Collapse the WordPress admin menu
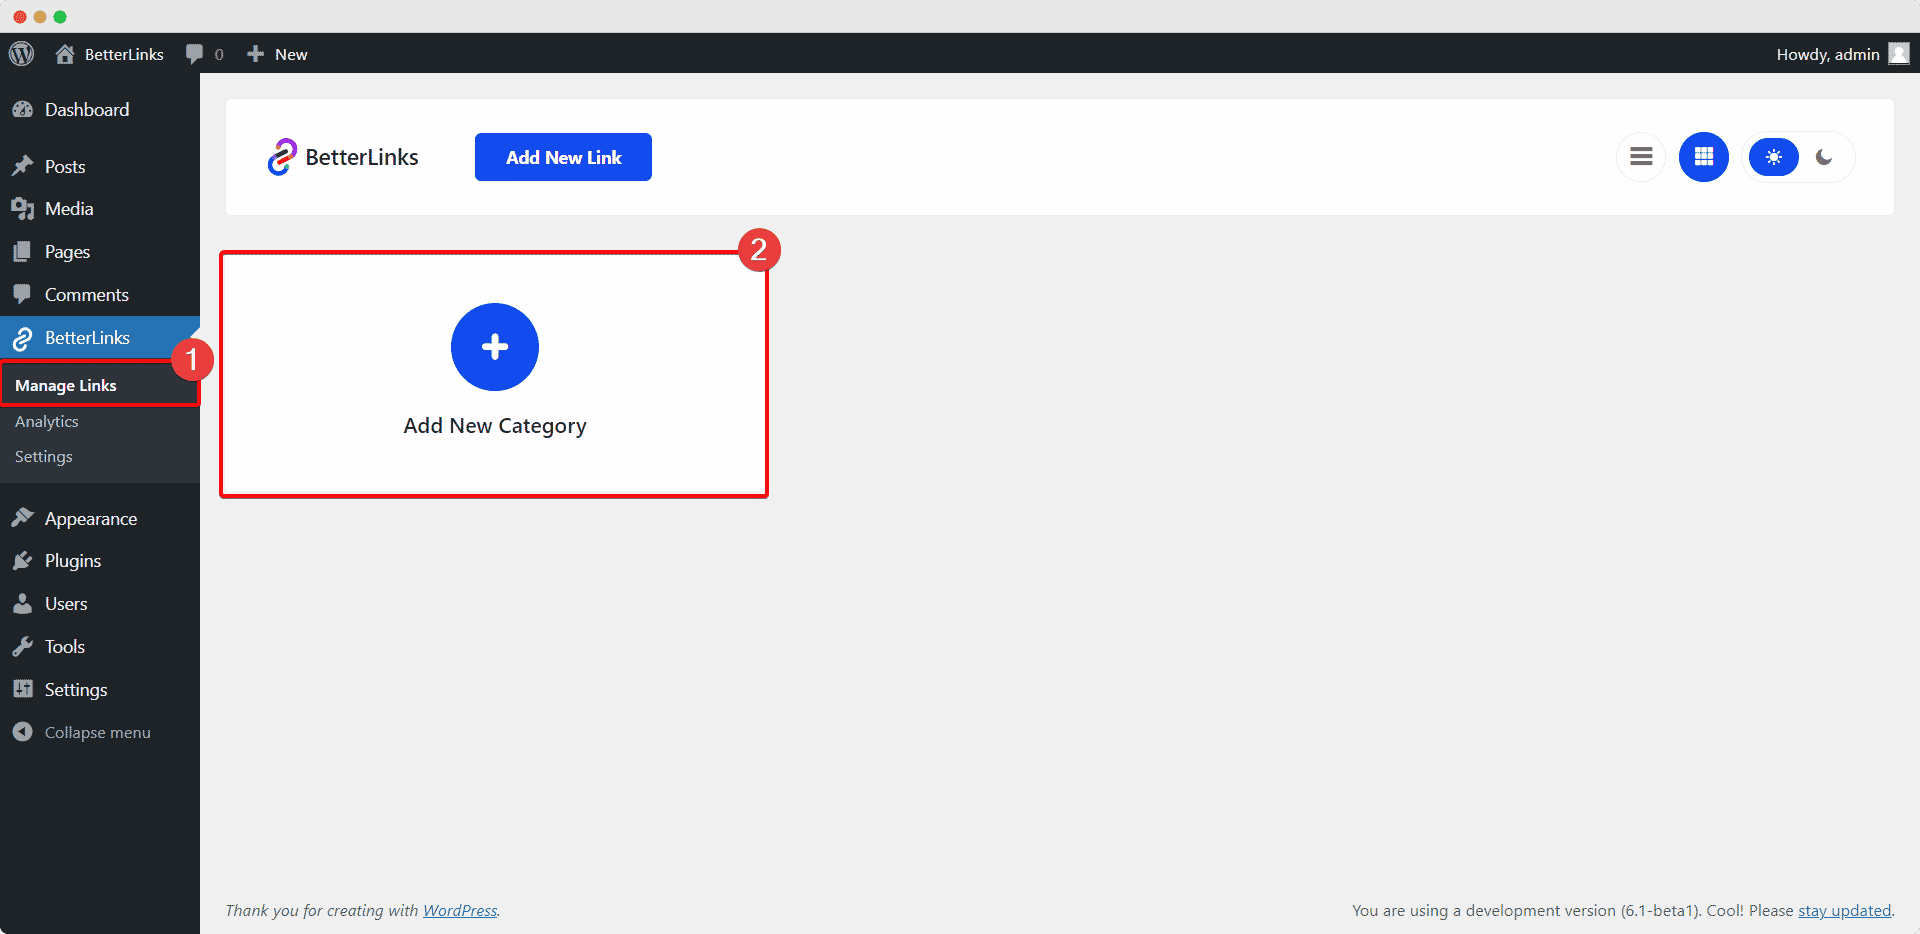Screen dimensions: 1920x934 coord(23,731)
